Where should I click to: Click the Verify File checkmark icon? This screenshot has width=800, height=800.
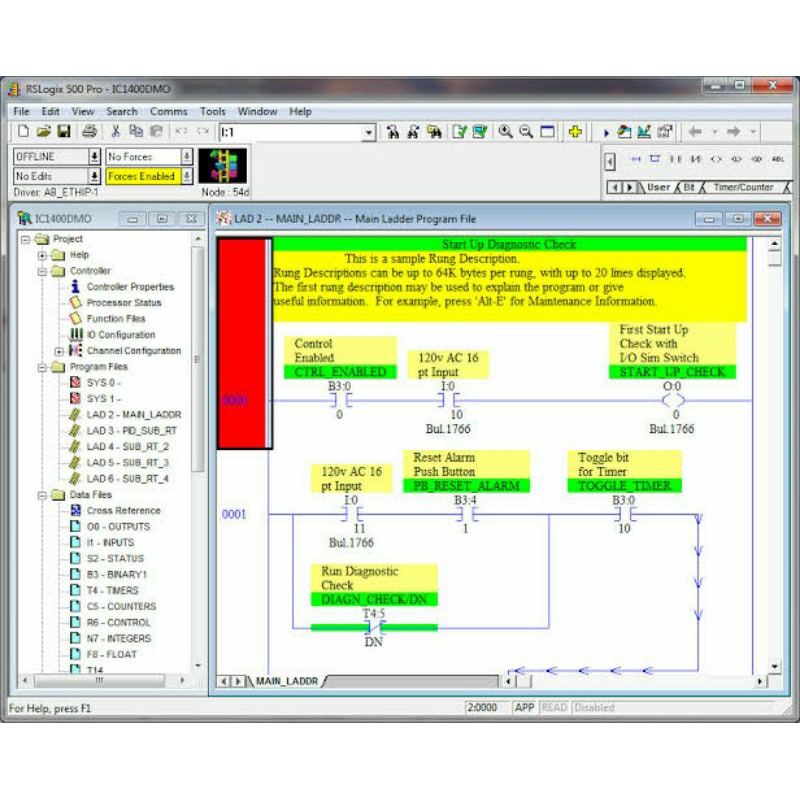click(x=459, y=132)
